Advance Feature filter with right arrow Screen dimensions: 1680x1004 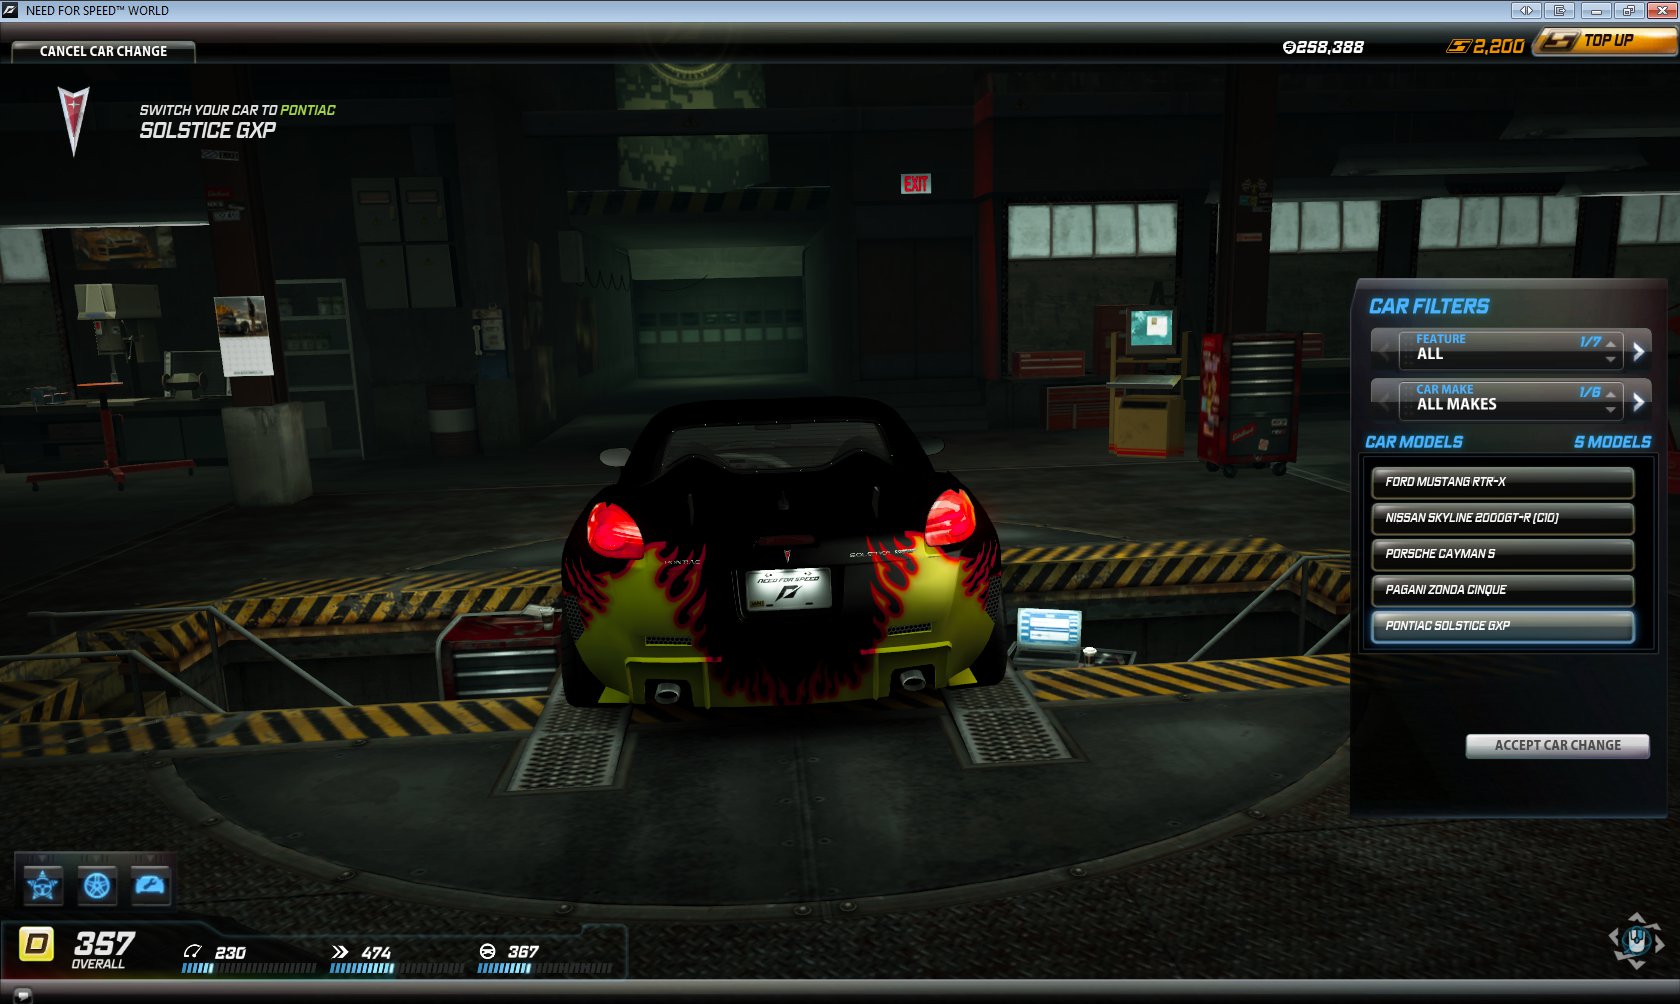tap(1638, 351)
